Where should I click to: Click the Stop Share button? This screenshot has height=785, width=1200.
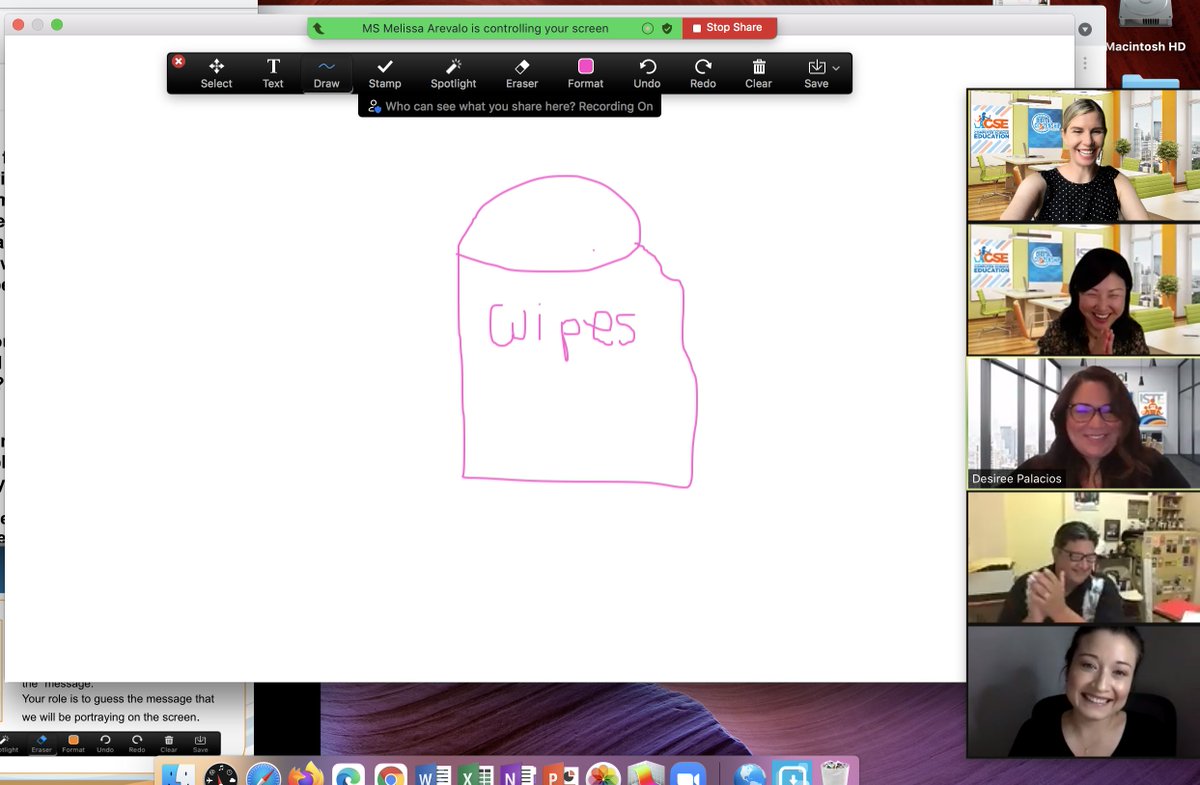[x=729, y=28]
